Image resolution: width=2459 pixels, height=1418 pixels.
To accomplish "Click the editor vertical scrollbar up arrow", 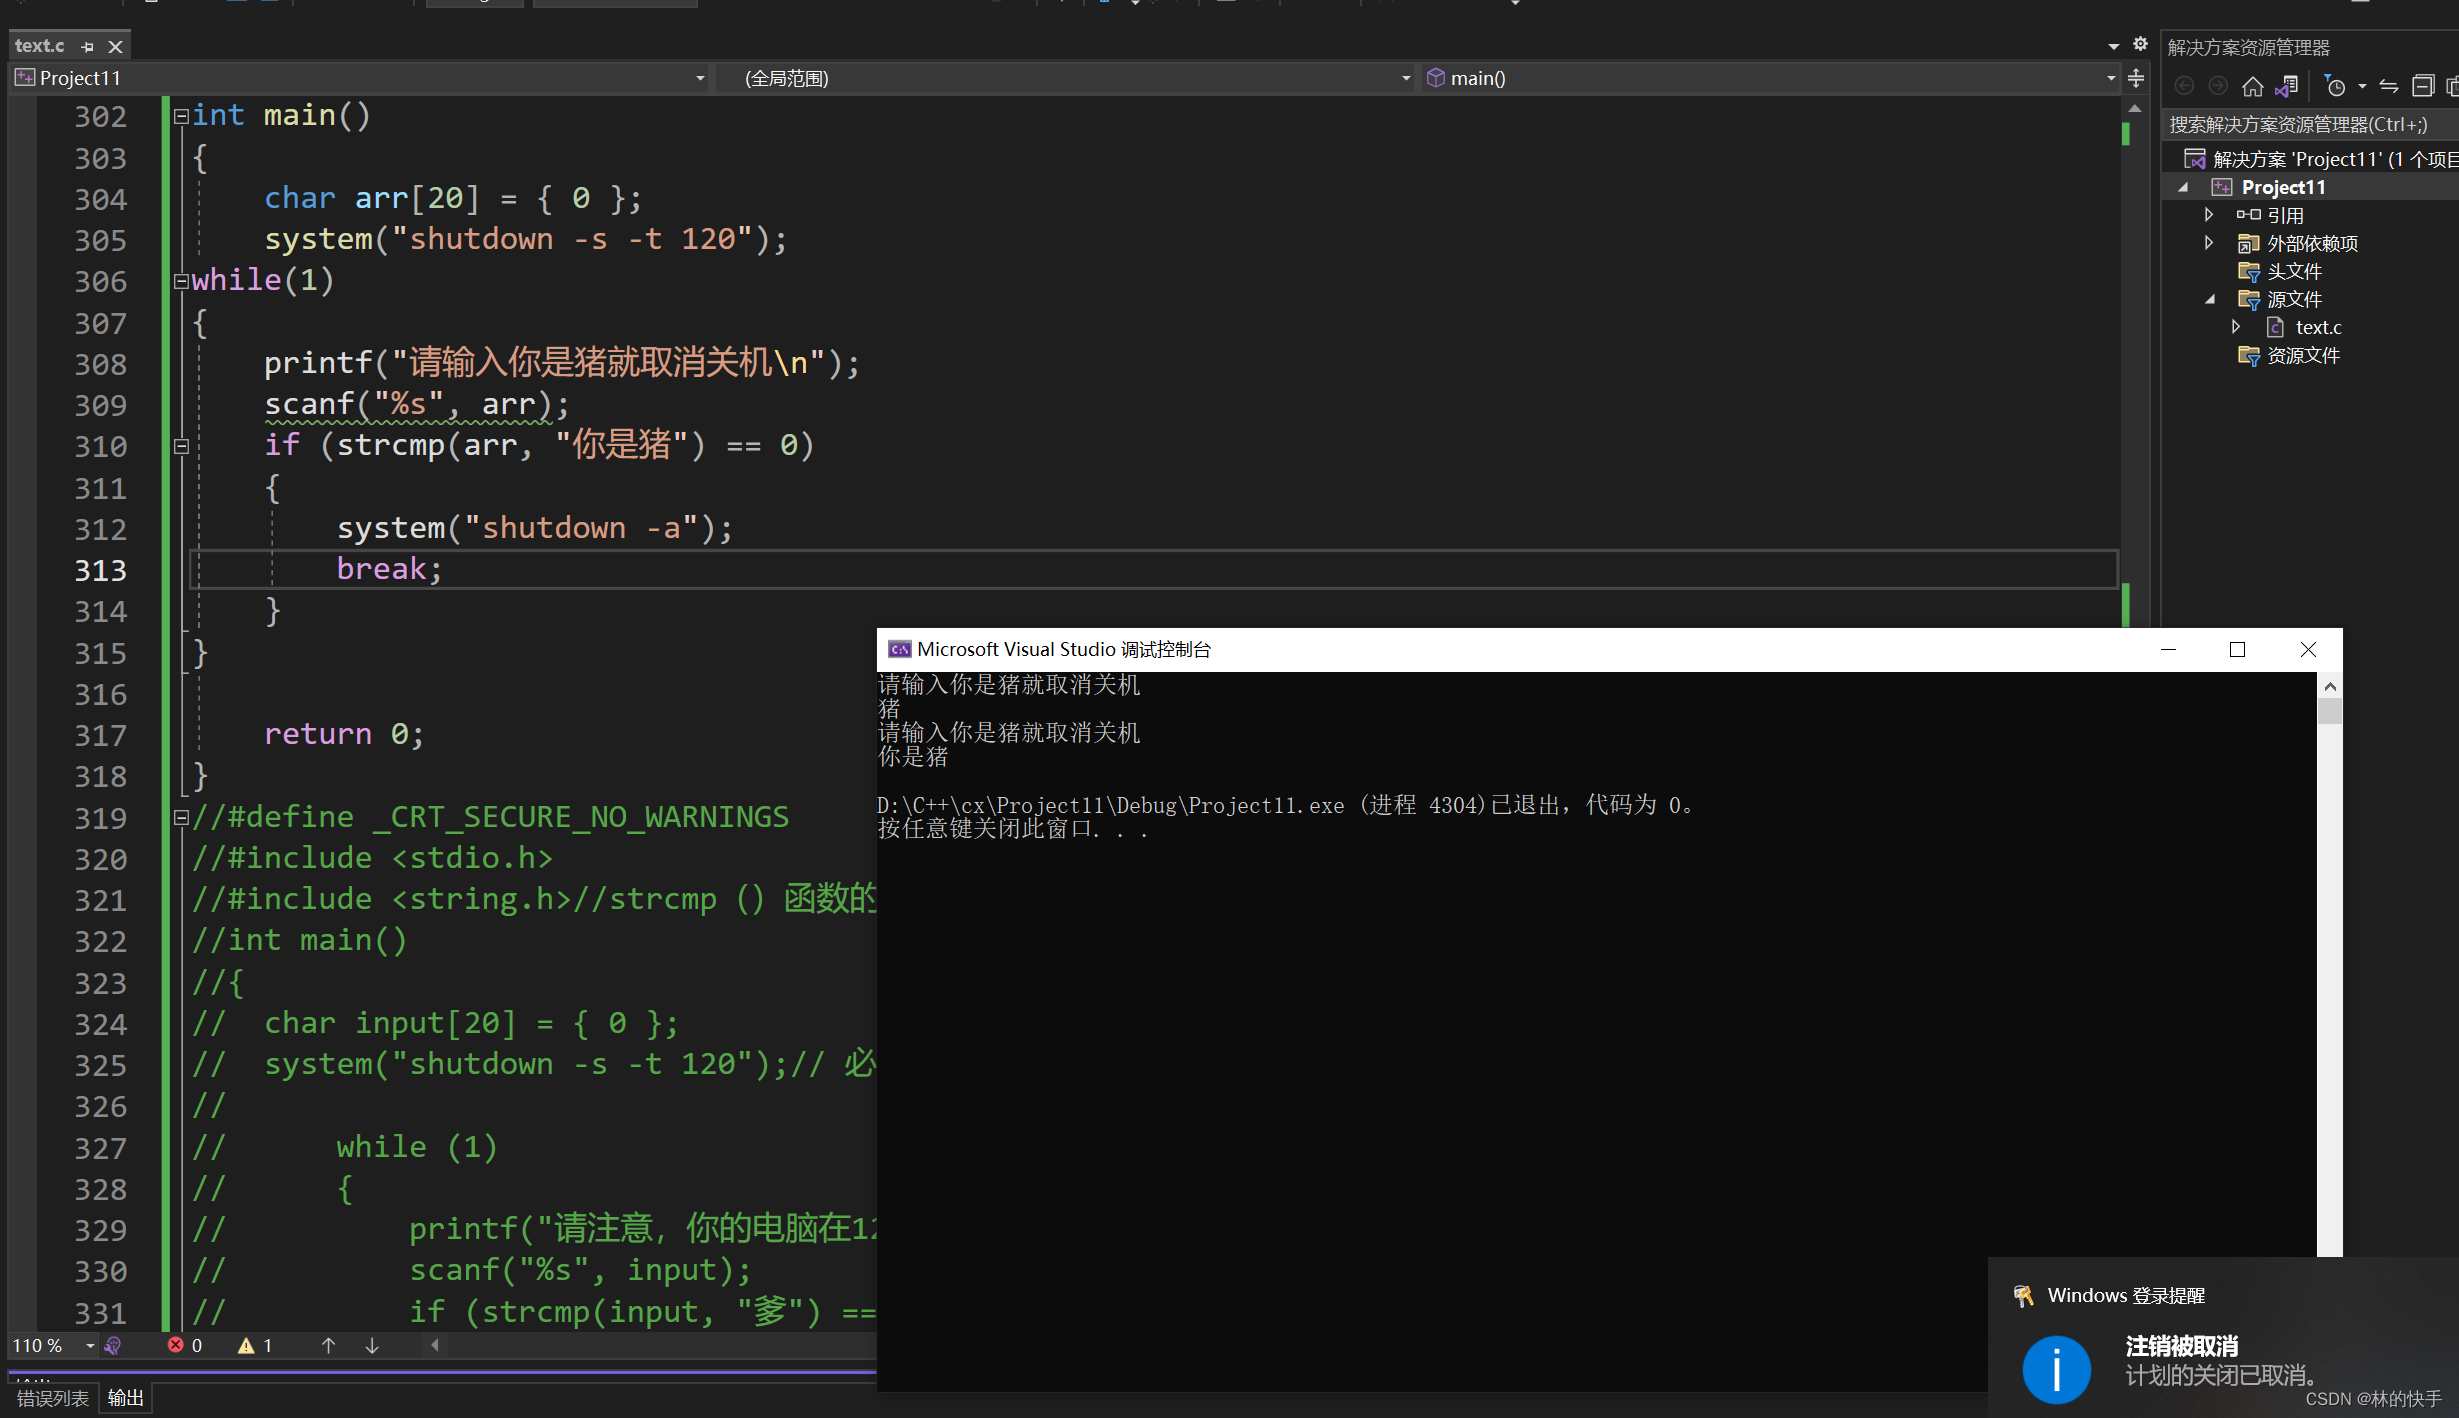I will point(2135,108).
